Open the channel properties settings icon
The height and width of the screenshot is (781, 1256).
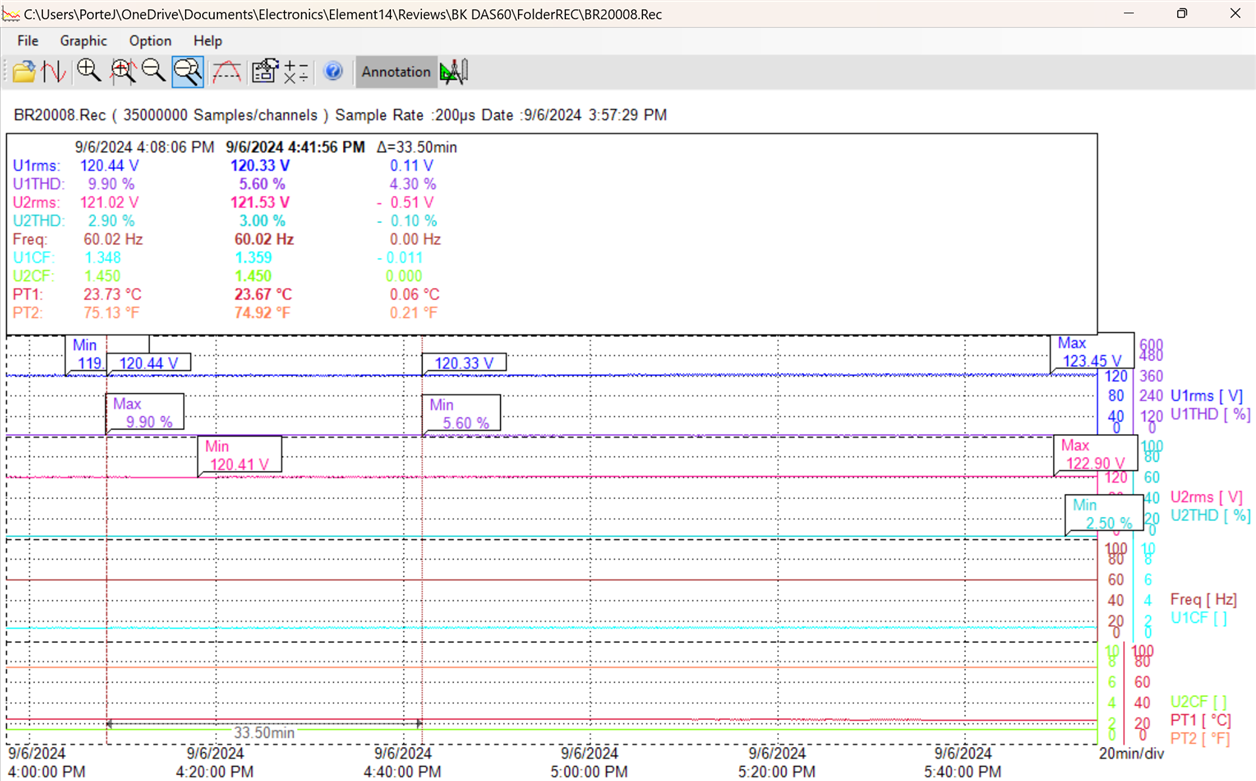[264, 71]
